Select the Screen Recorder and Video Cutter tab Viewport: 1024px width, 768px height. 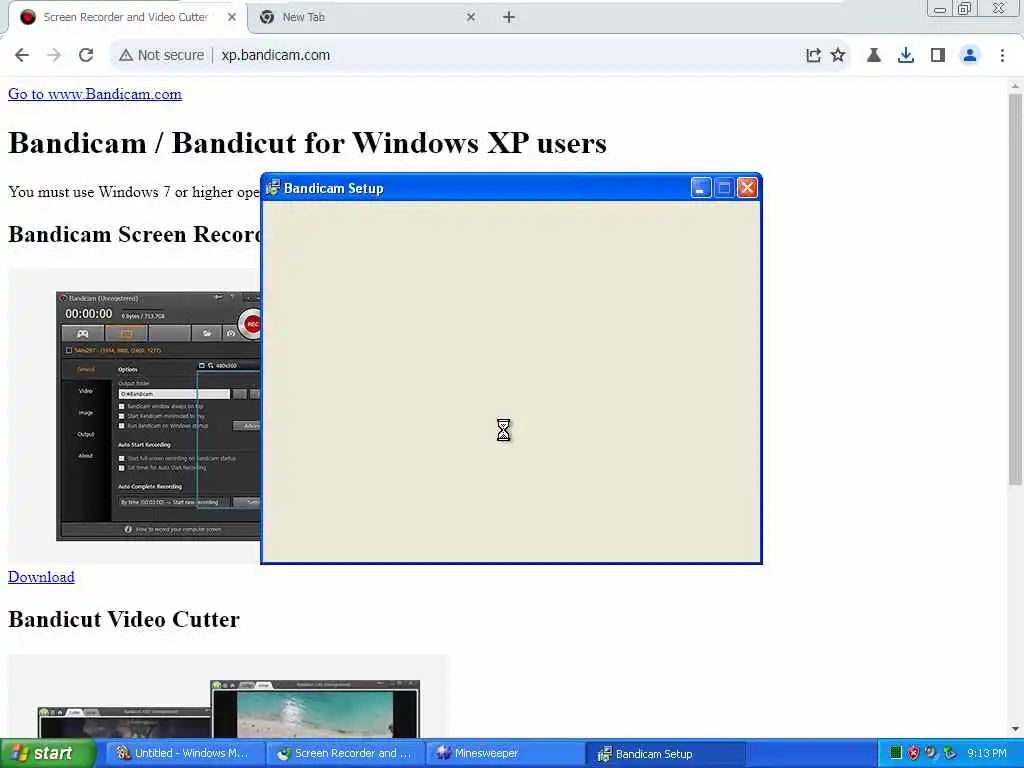pyautogui.click(x=125, y=18)
